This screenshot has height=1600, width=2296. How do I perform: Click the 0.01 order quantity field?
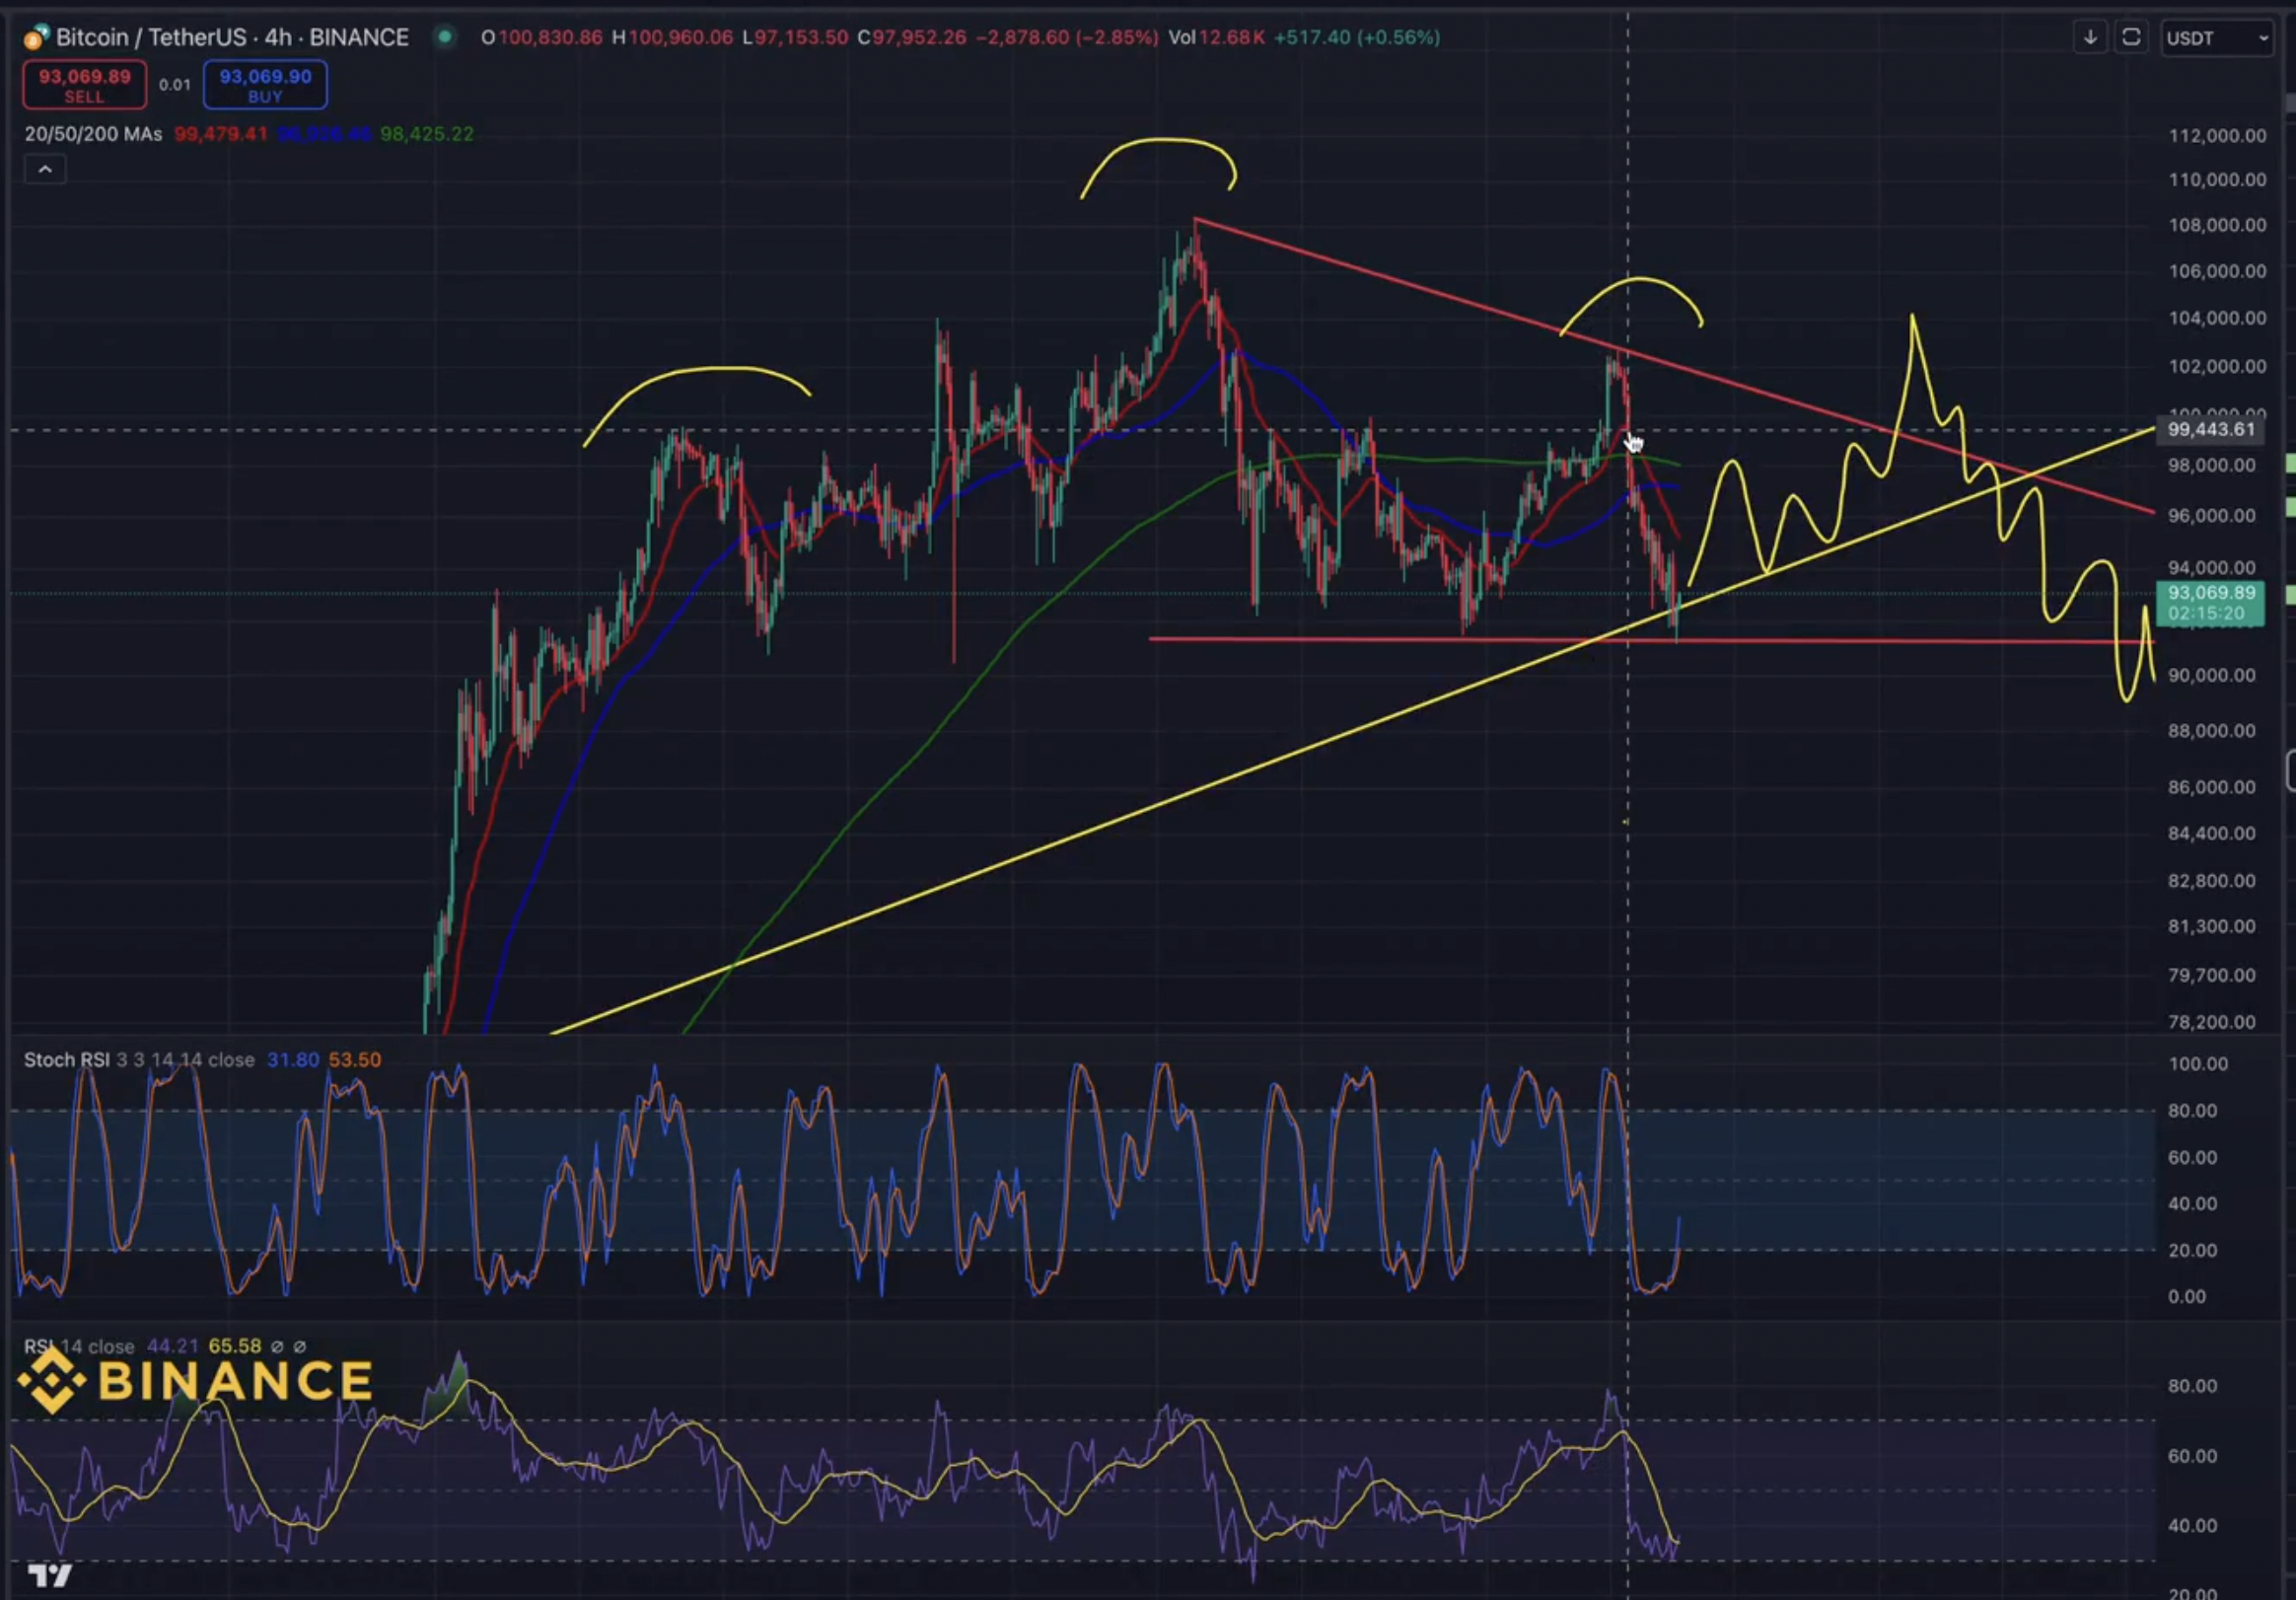tap(175, 85)
